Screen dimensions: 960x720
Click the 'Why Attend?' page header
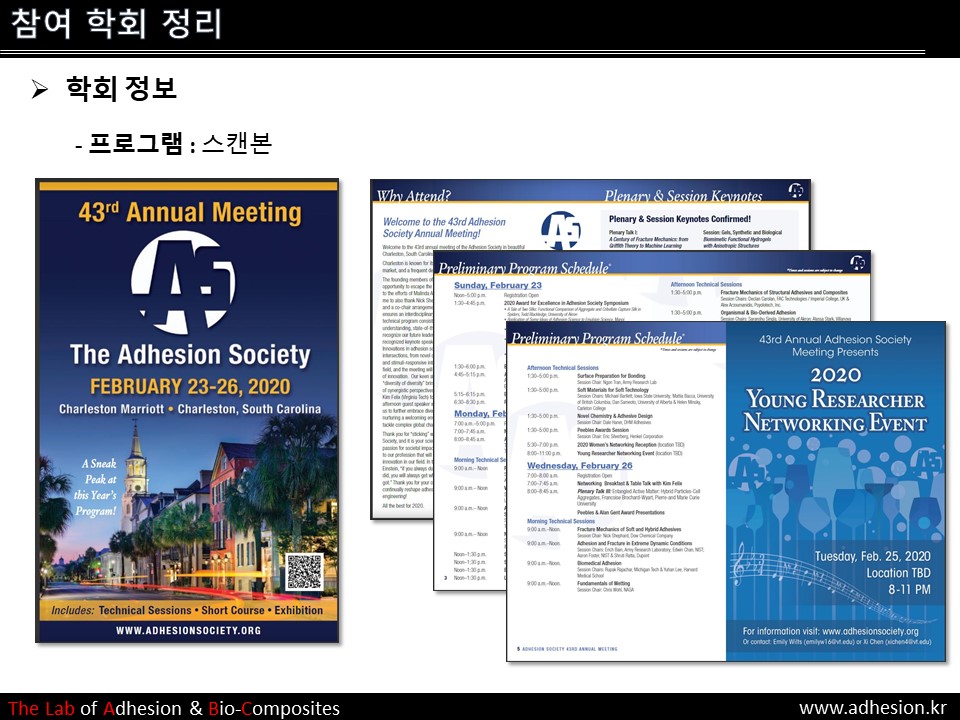[414, 196]
